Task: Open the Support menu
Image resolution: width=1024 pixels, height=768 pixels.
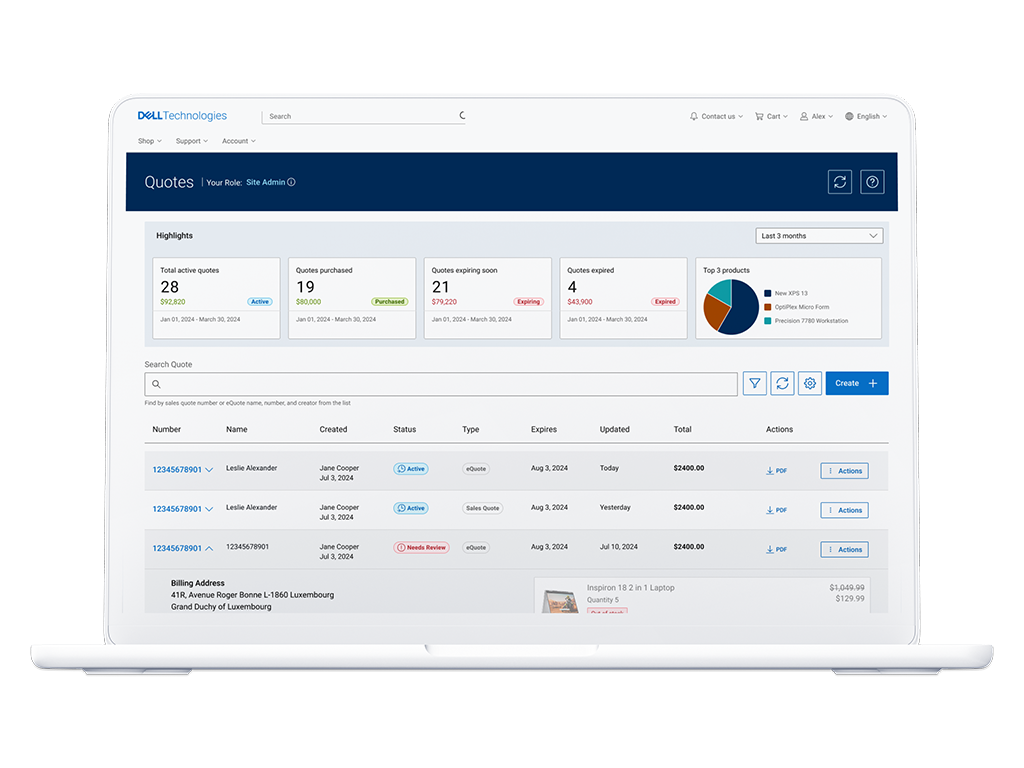Action: 191,141
